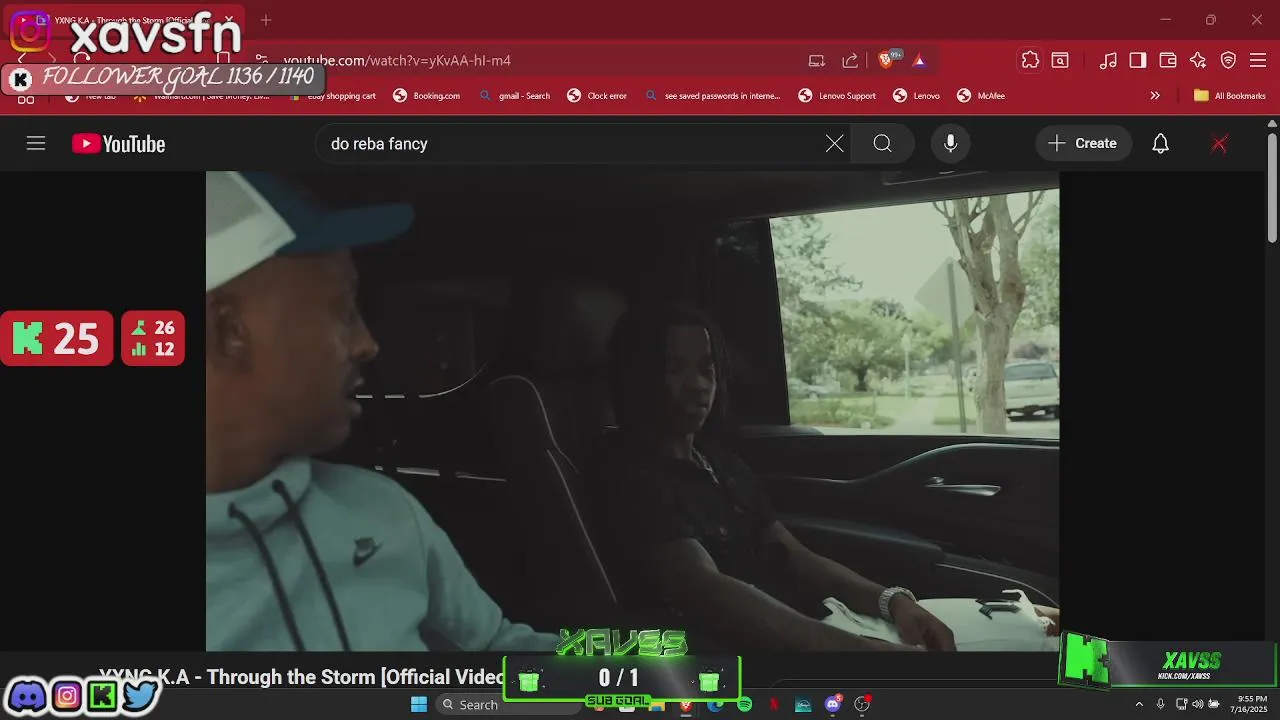Open volume control in system tray
This screenshot has width=1280, height=720.
click(x=1198, y=705)
